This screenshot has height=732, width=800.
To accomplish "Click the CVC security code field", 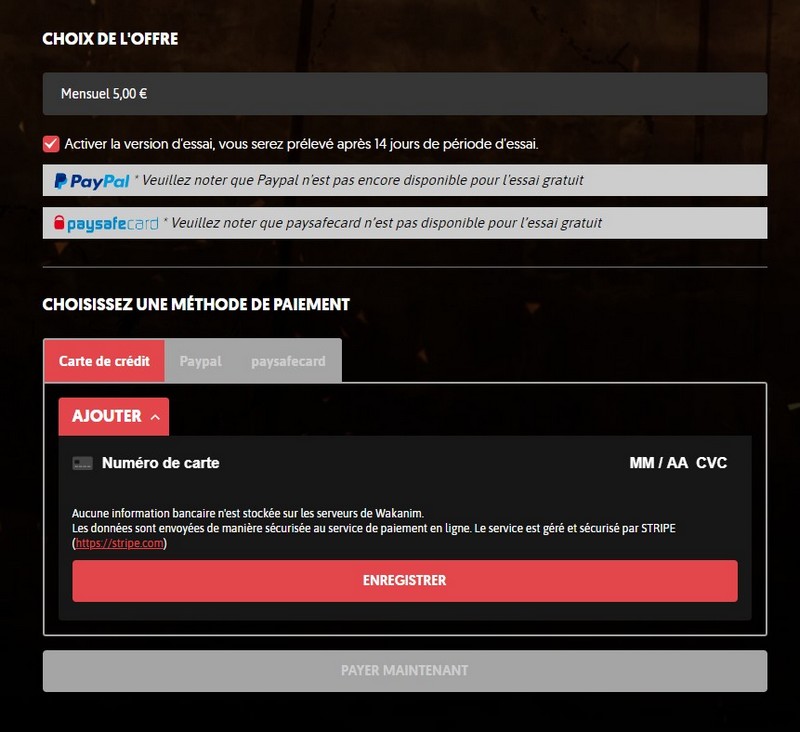I will [x=711, y=463].
